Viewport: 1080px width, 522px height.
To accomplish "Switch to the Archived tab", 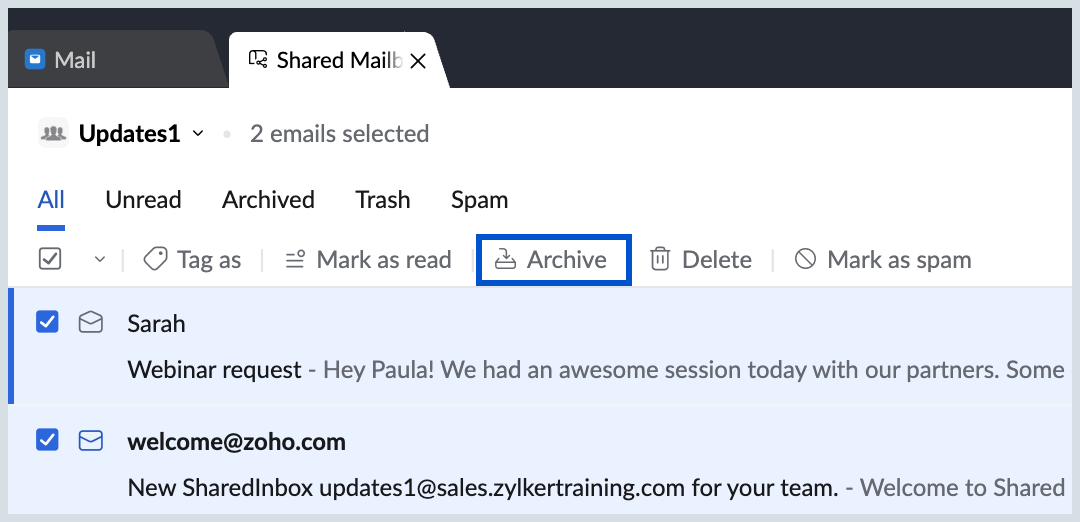I will (268, 200).
